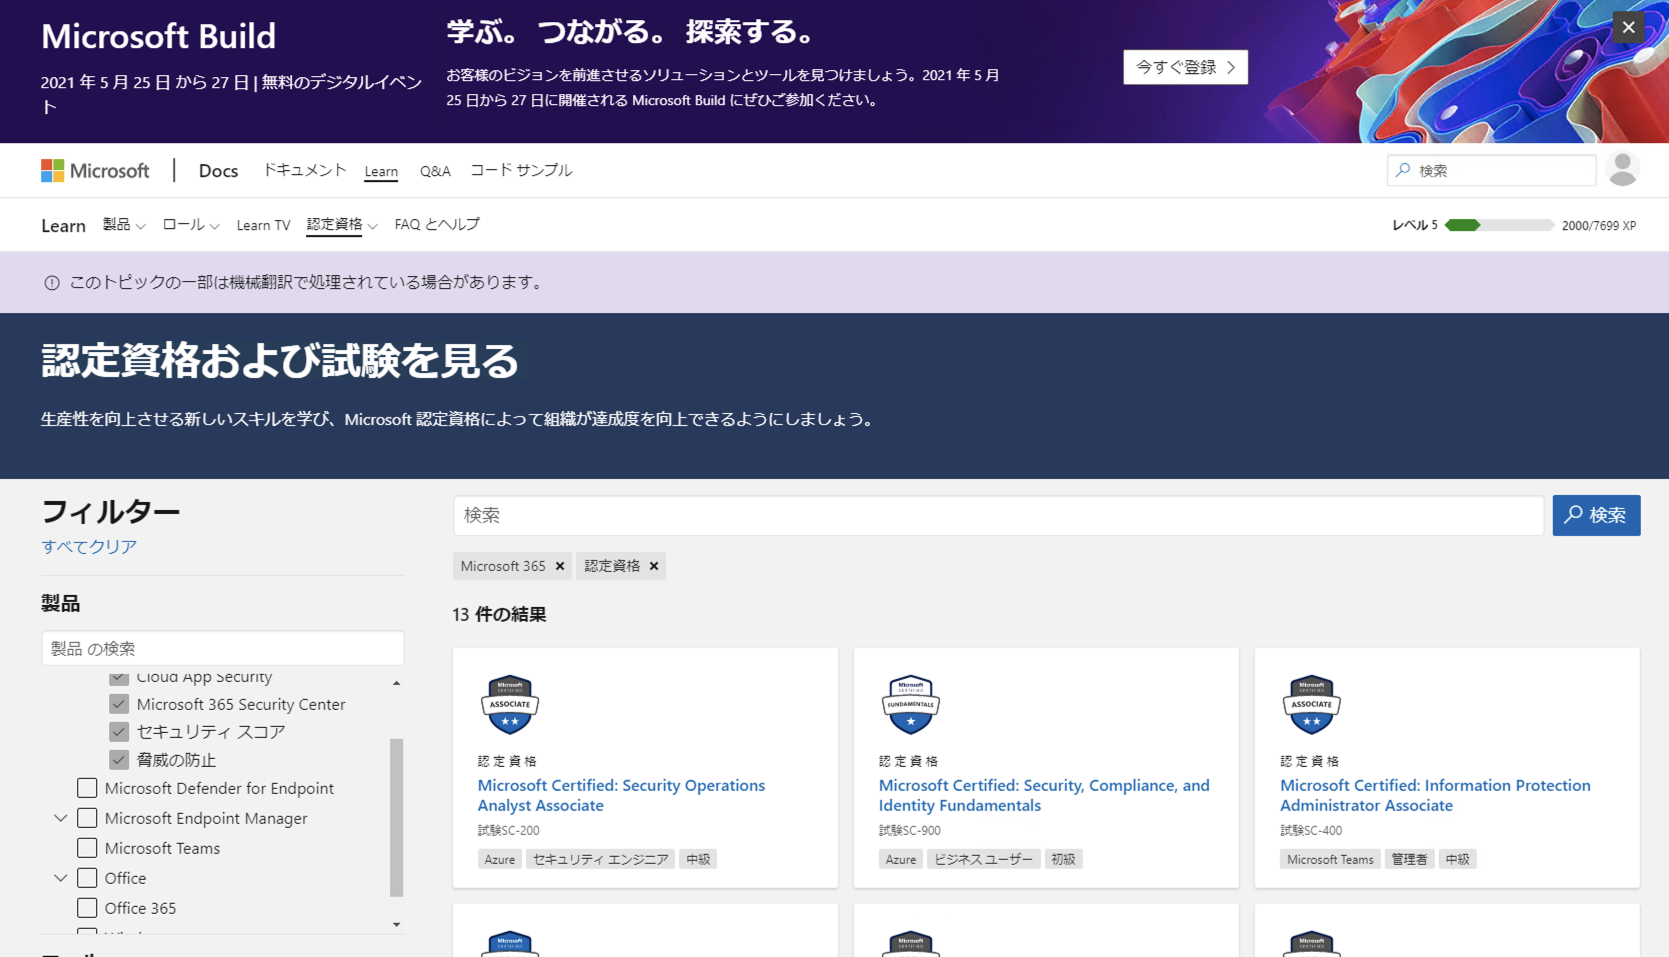The width and height of the screenshot is (1669, 957).
Task: Check the Microsoft Teams filter
Action: [x=87, y=848]
